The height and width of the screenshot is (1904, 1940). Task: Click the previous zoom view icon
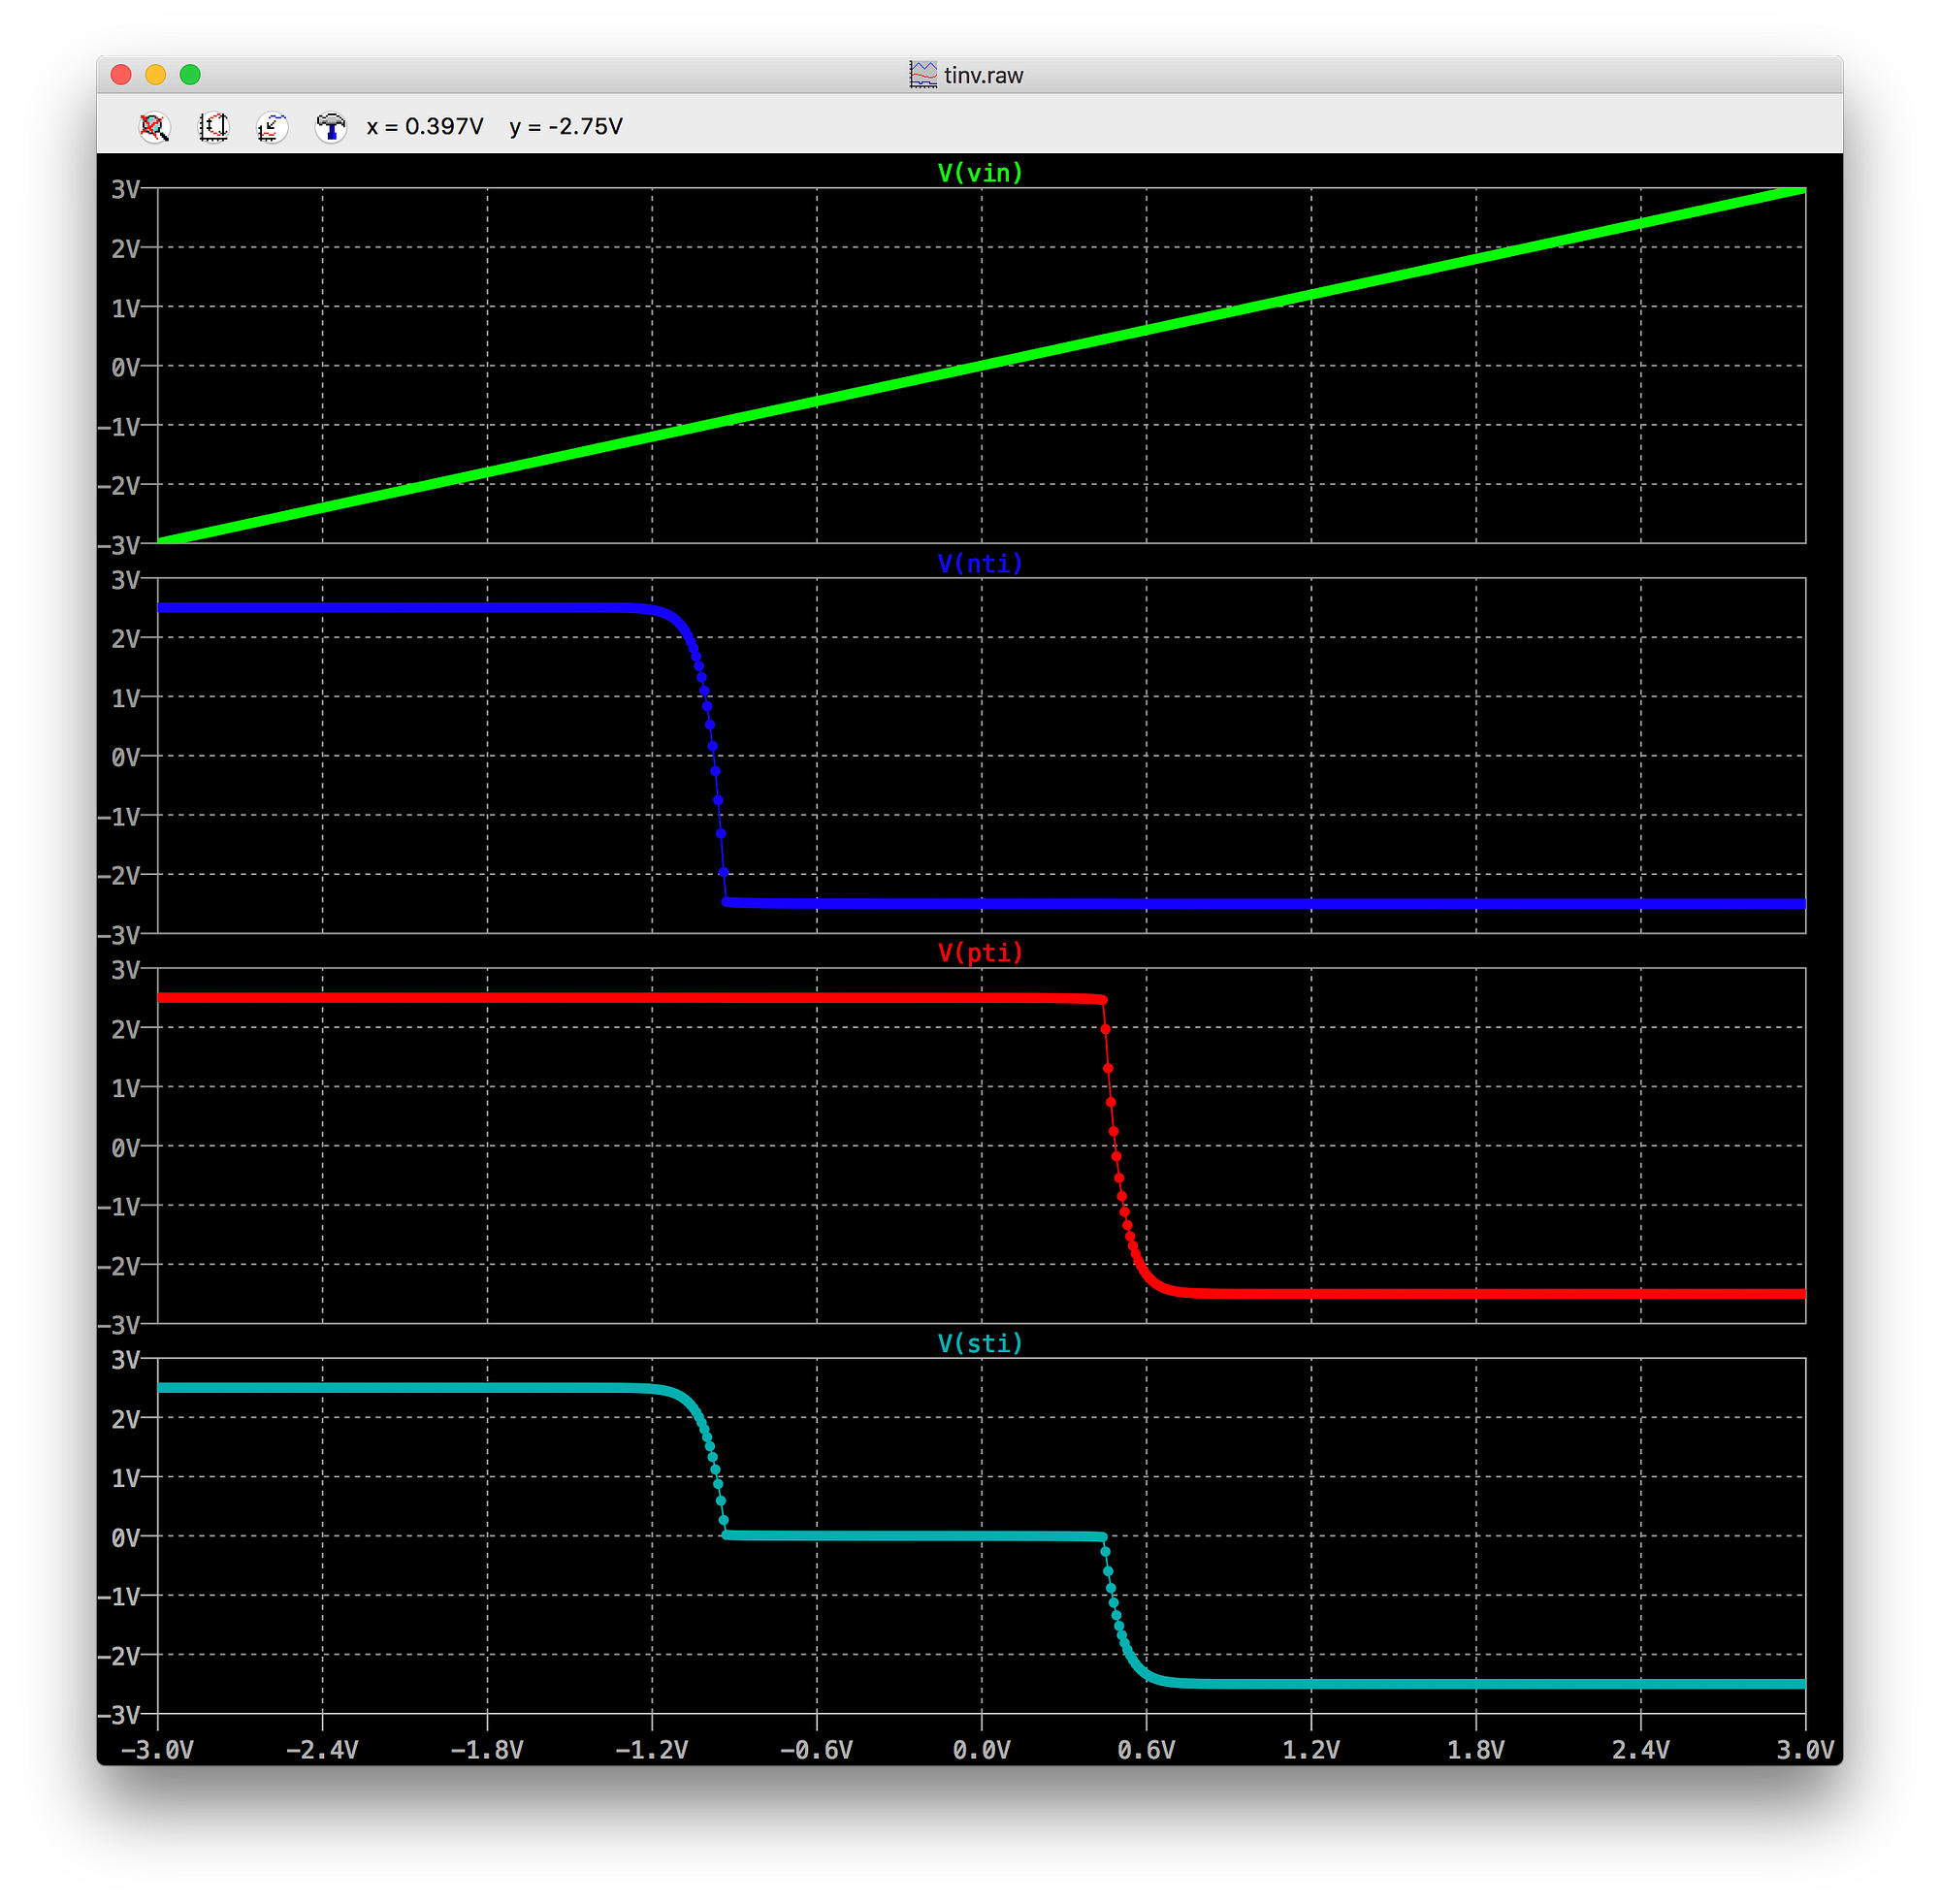point(271,127)
